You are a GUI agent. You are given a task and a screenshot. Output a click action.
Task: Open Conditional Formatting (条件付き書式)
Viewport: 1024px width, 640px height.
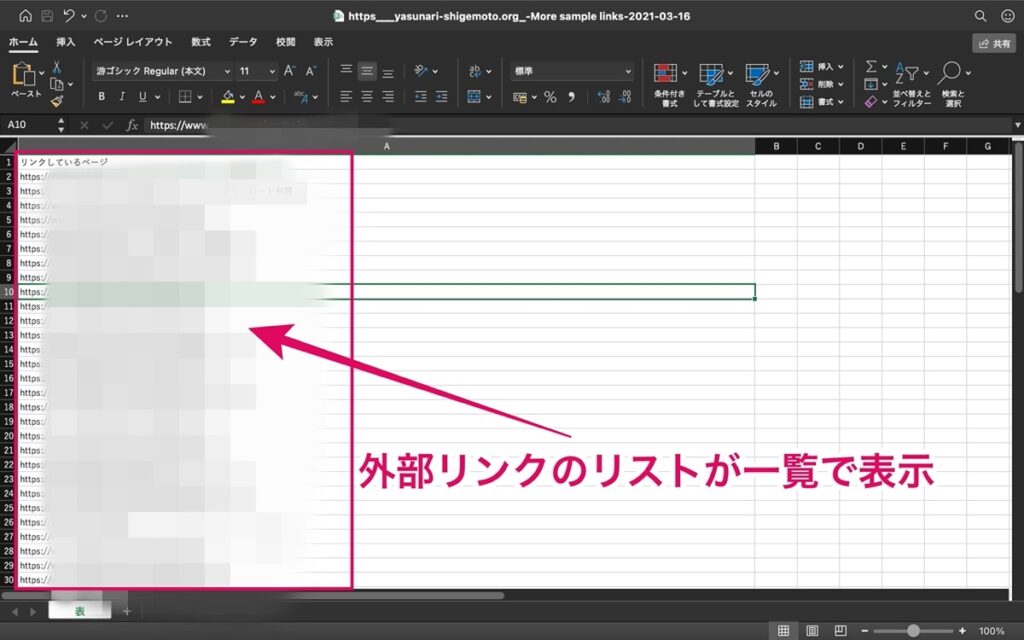coord(669,85)
